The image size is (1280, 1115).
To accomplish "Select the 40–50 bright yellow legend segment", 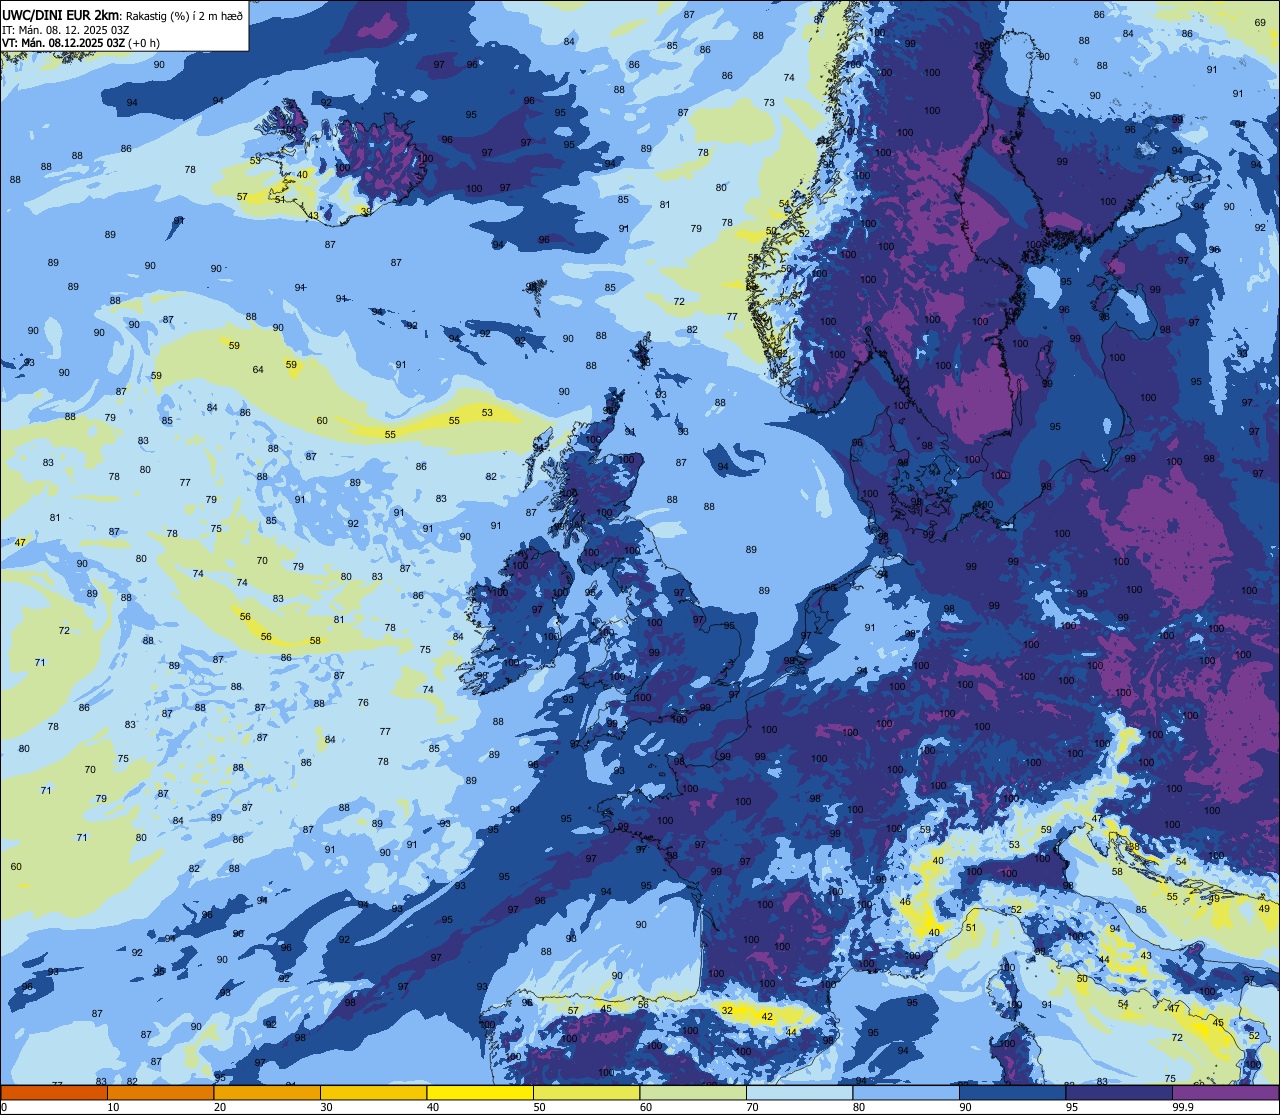I will pos(480,1092).
